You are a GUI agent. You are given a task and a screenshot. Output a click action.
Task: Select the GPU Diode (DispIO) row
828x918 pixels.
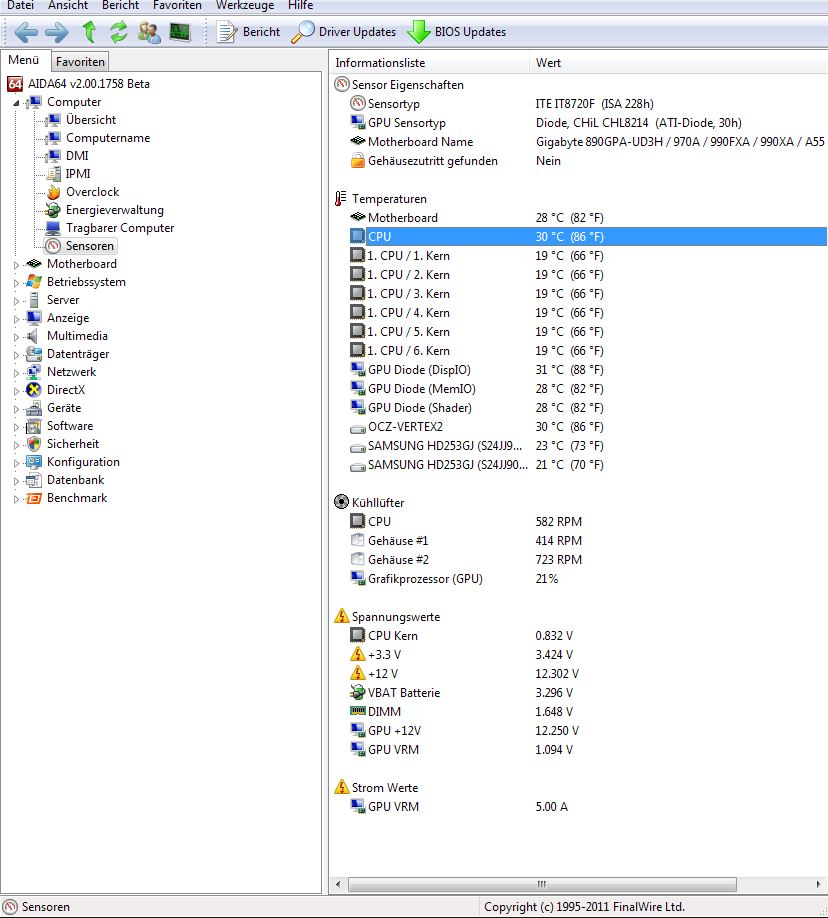579,370
